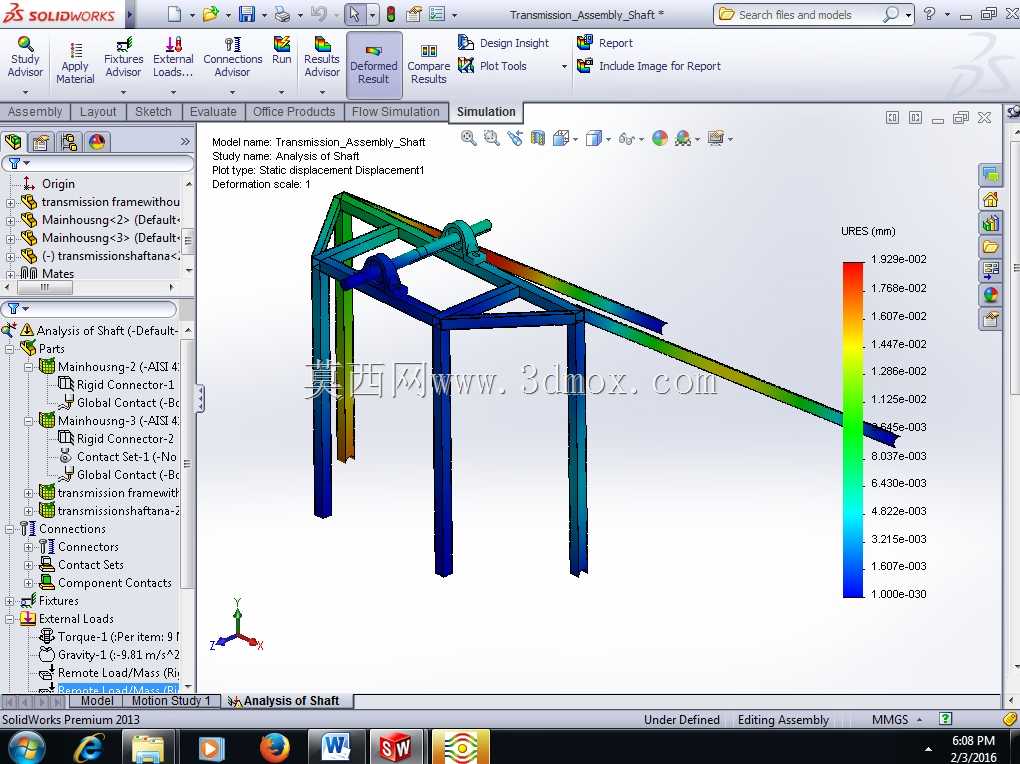Open Firefox from the Windows taskbar
1020x764 pixels.
274,747
